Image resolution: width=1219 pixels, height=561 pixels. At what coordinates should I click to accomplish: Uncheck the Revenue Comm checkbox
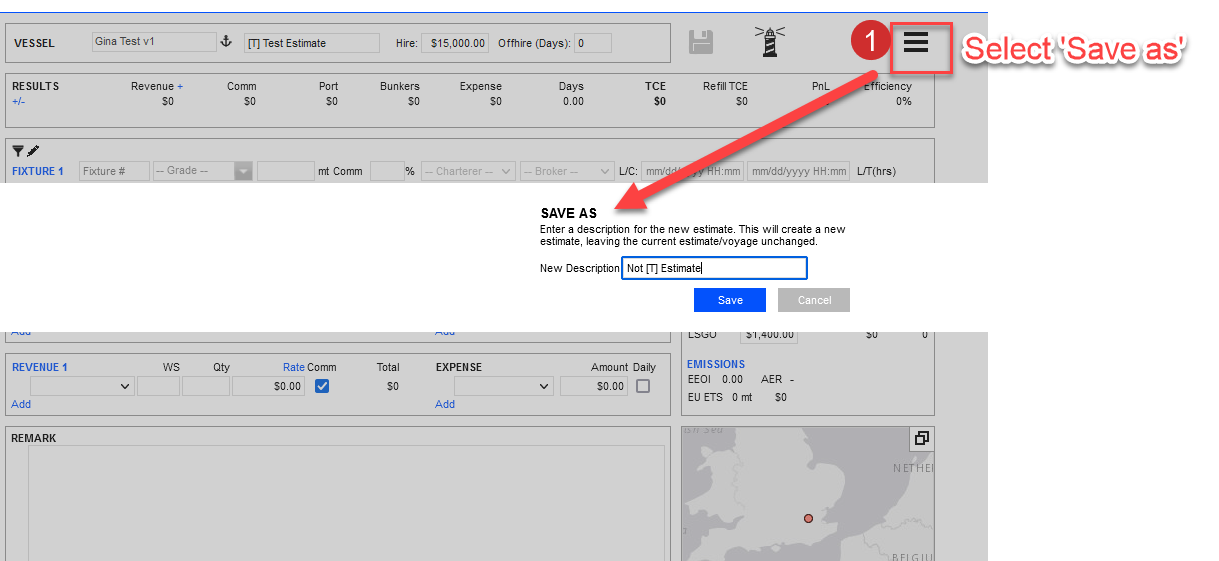tap(322, 386)
